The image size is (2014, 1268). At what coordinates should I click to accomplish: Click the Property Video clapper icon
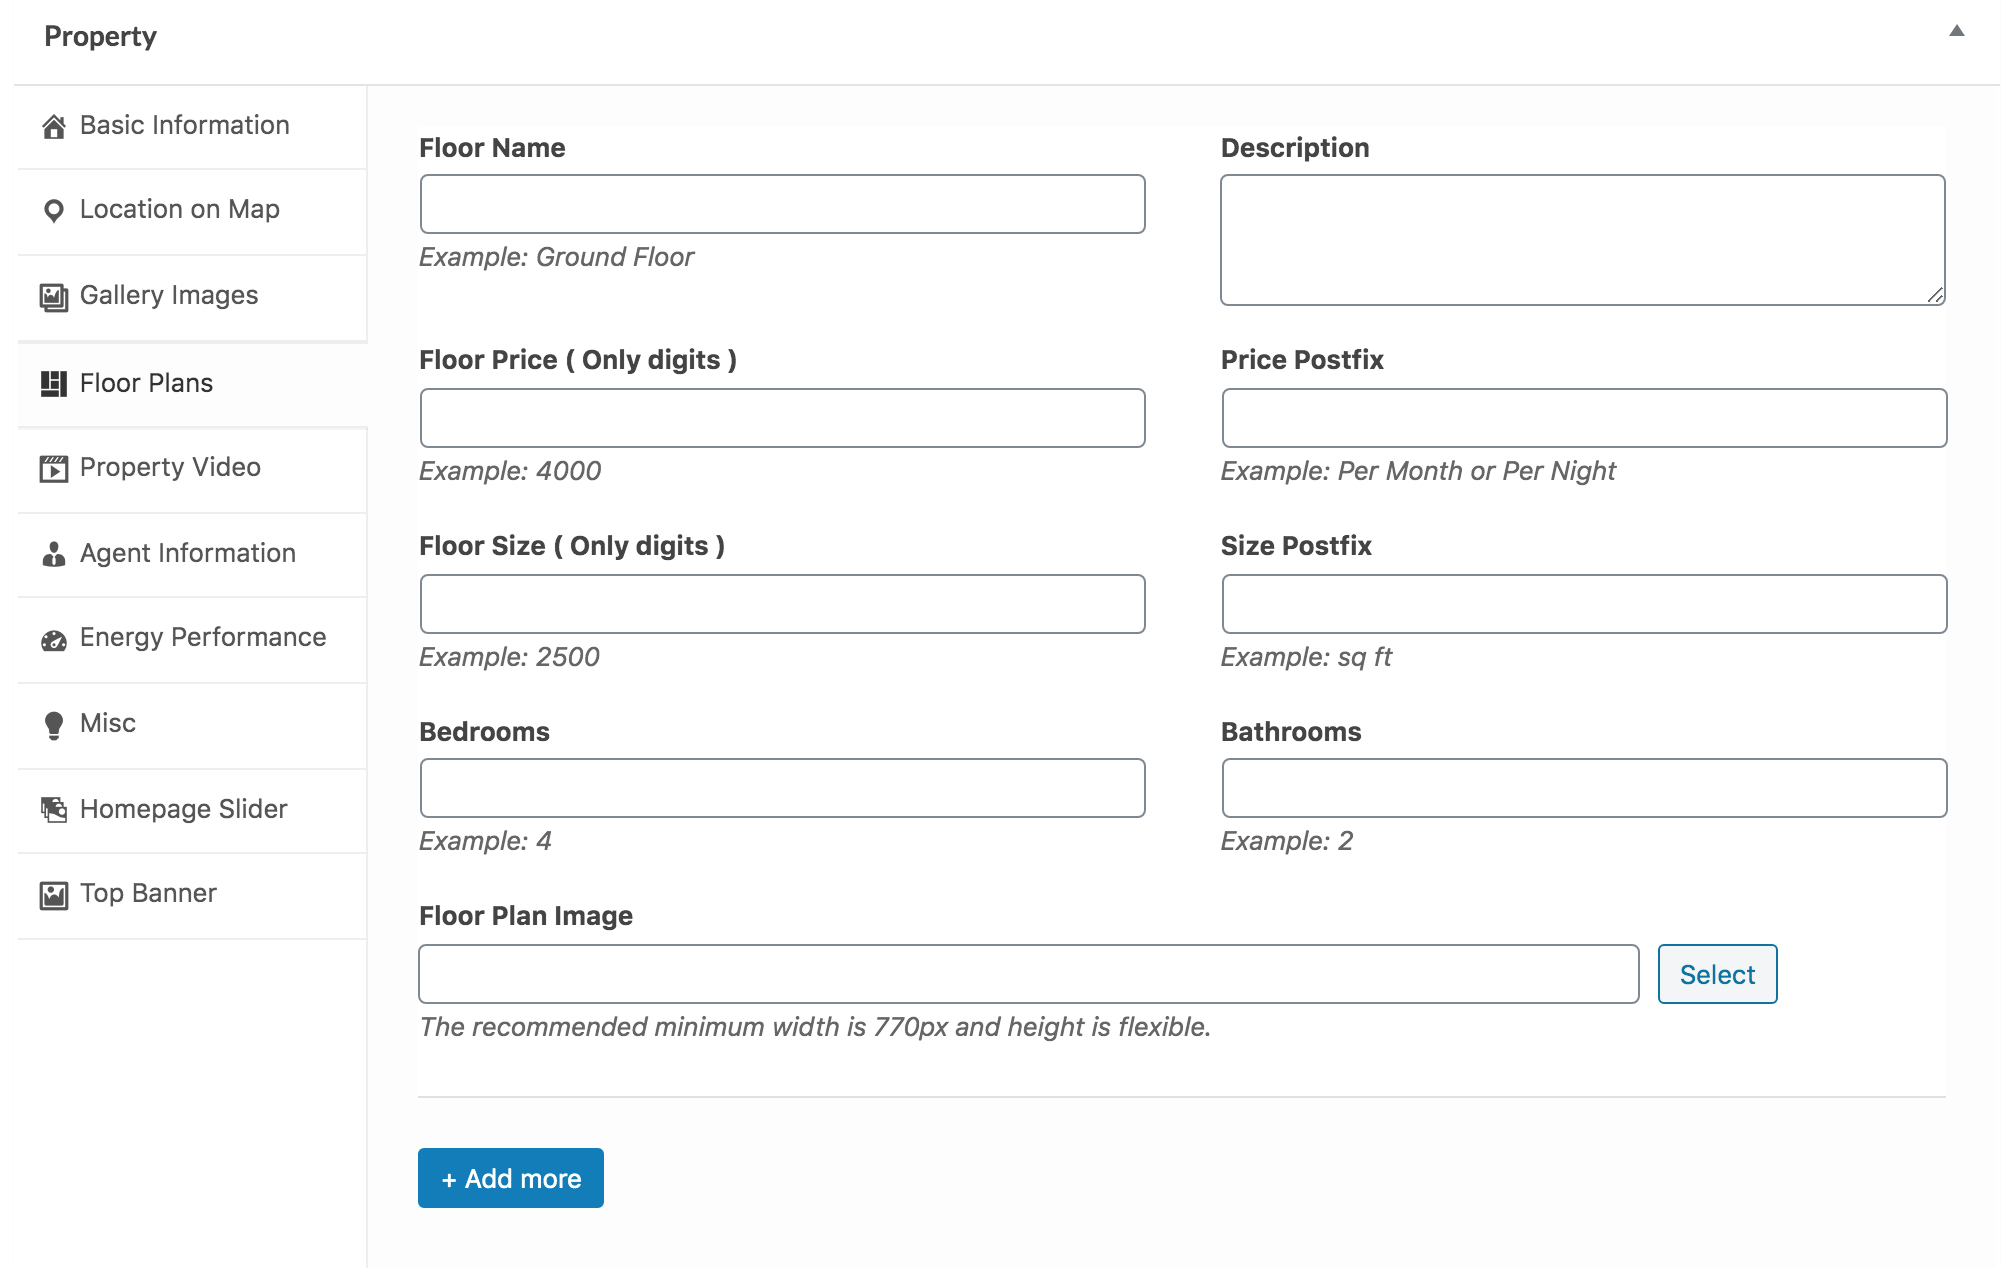(x=54, y=468)
